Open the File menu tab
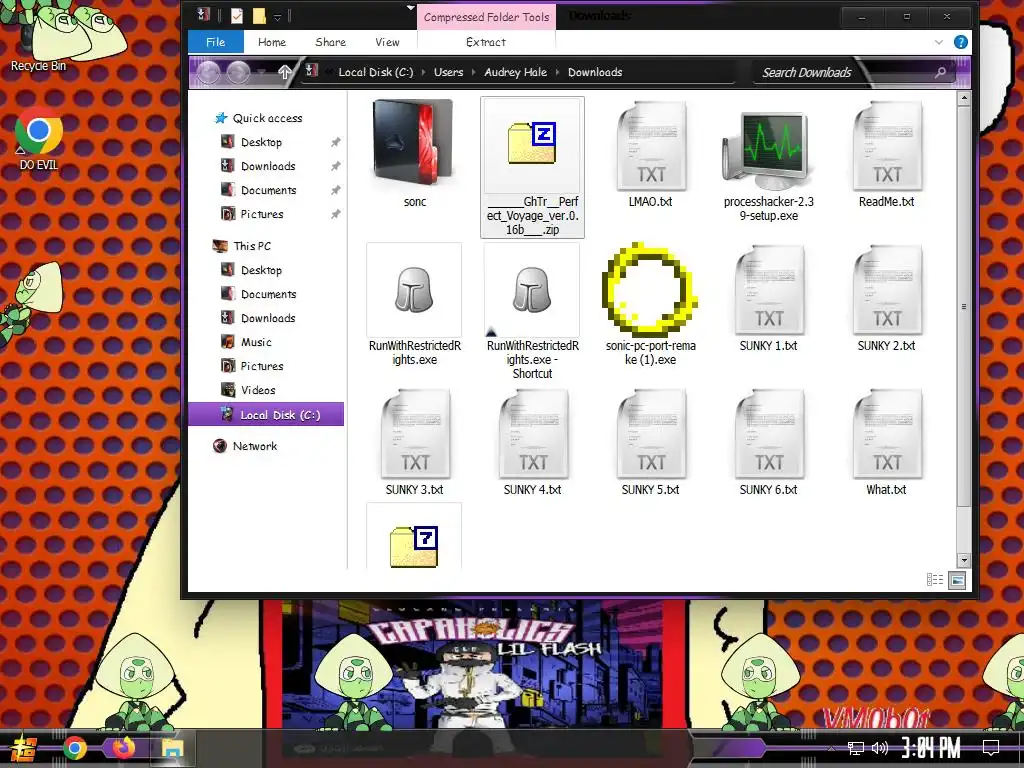 pyautogui.click(x=216, y=42)
